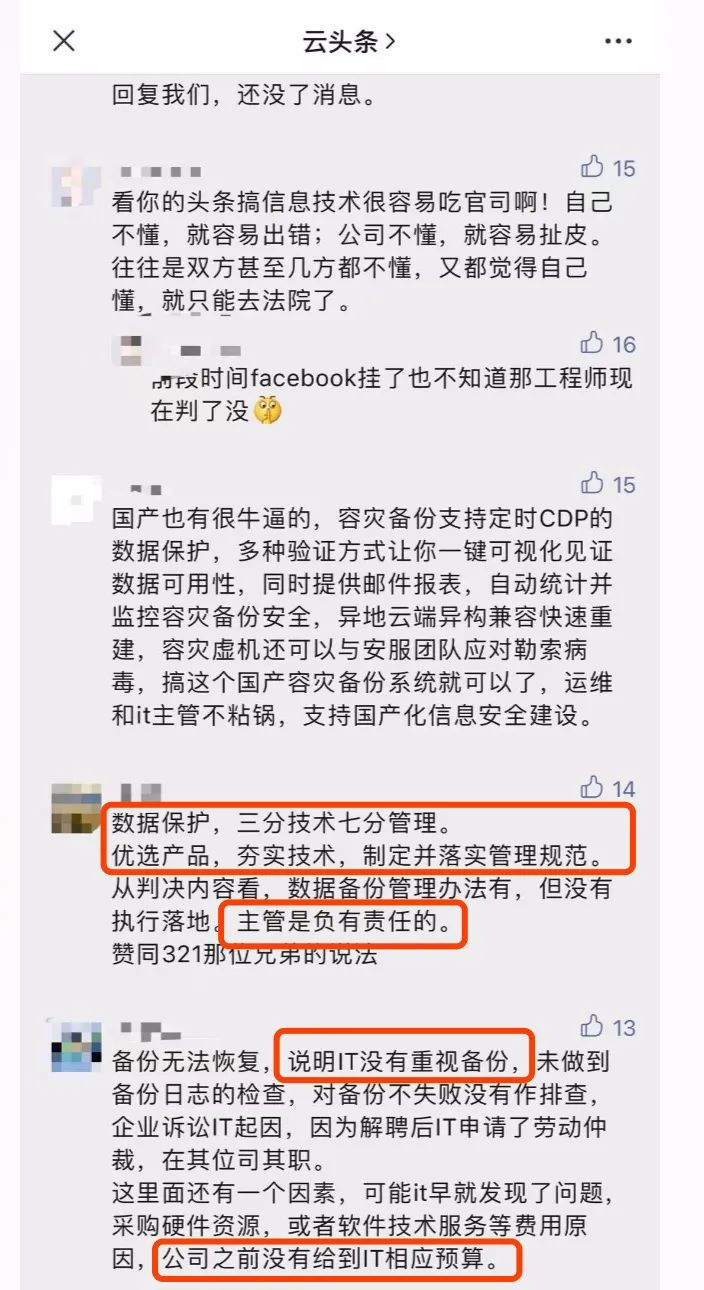704x1290 pixels.
Task: Select the reply text about facebook挂了
Action: 392,394
